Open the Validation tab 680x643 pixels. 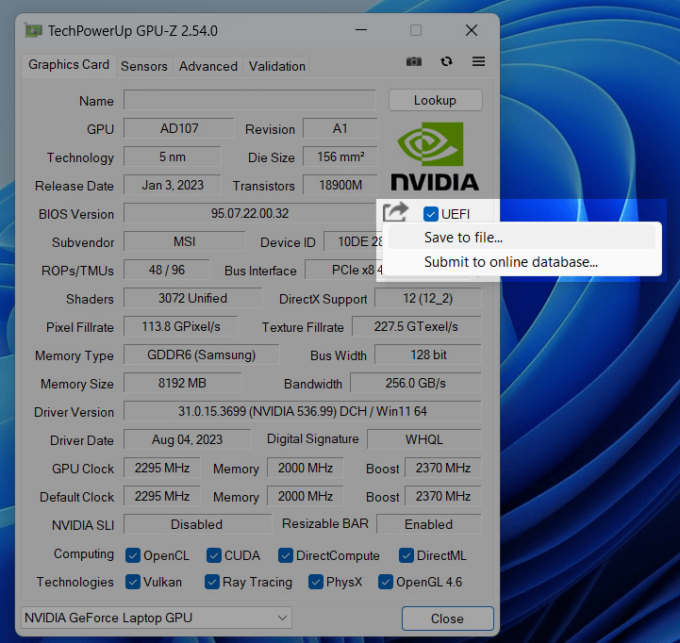(x=277, y=66)
